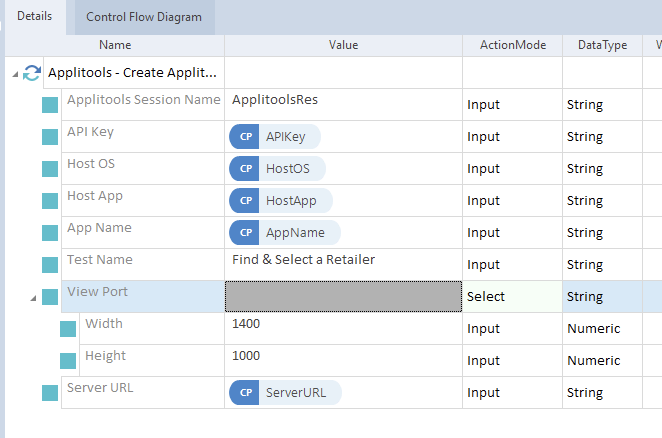662x438 pixels.
Task: Click the Find & Select a Retailer value
Action: (304, 260)
